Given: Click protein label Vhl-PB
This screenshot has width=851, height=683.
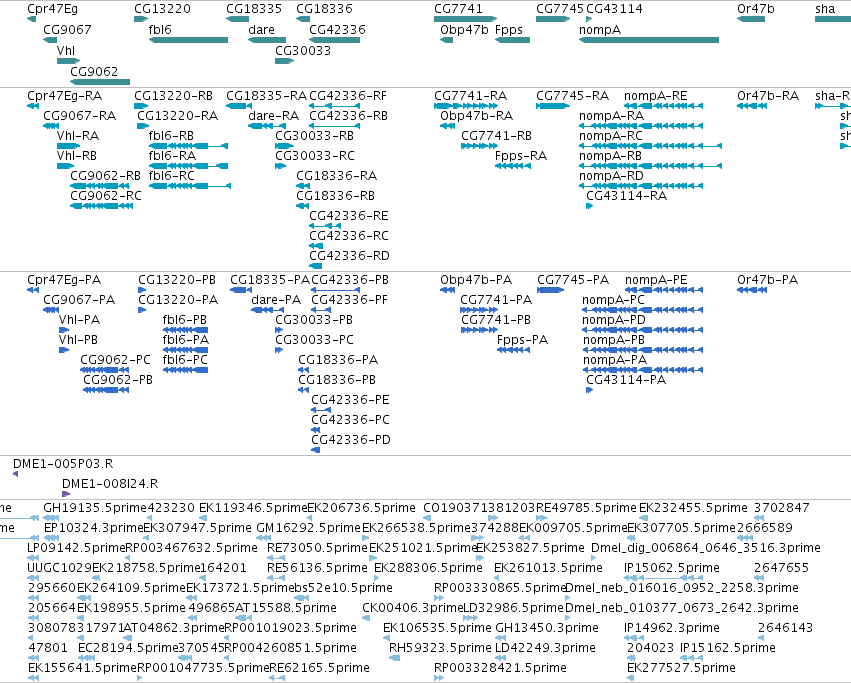Looking at the screenshot, I should [78, 340].
